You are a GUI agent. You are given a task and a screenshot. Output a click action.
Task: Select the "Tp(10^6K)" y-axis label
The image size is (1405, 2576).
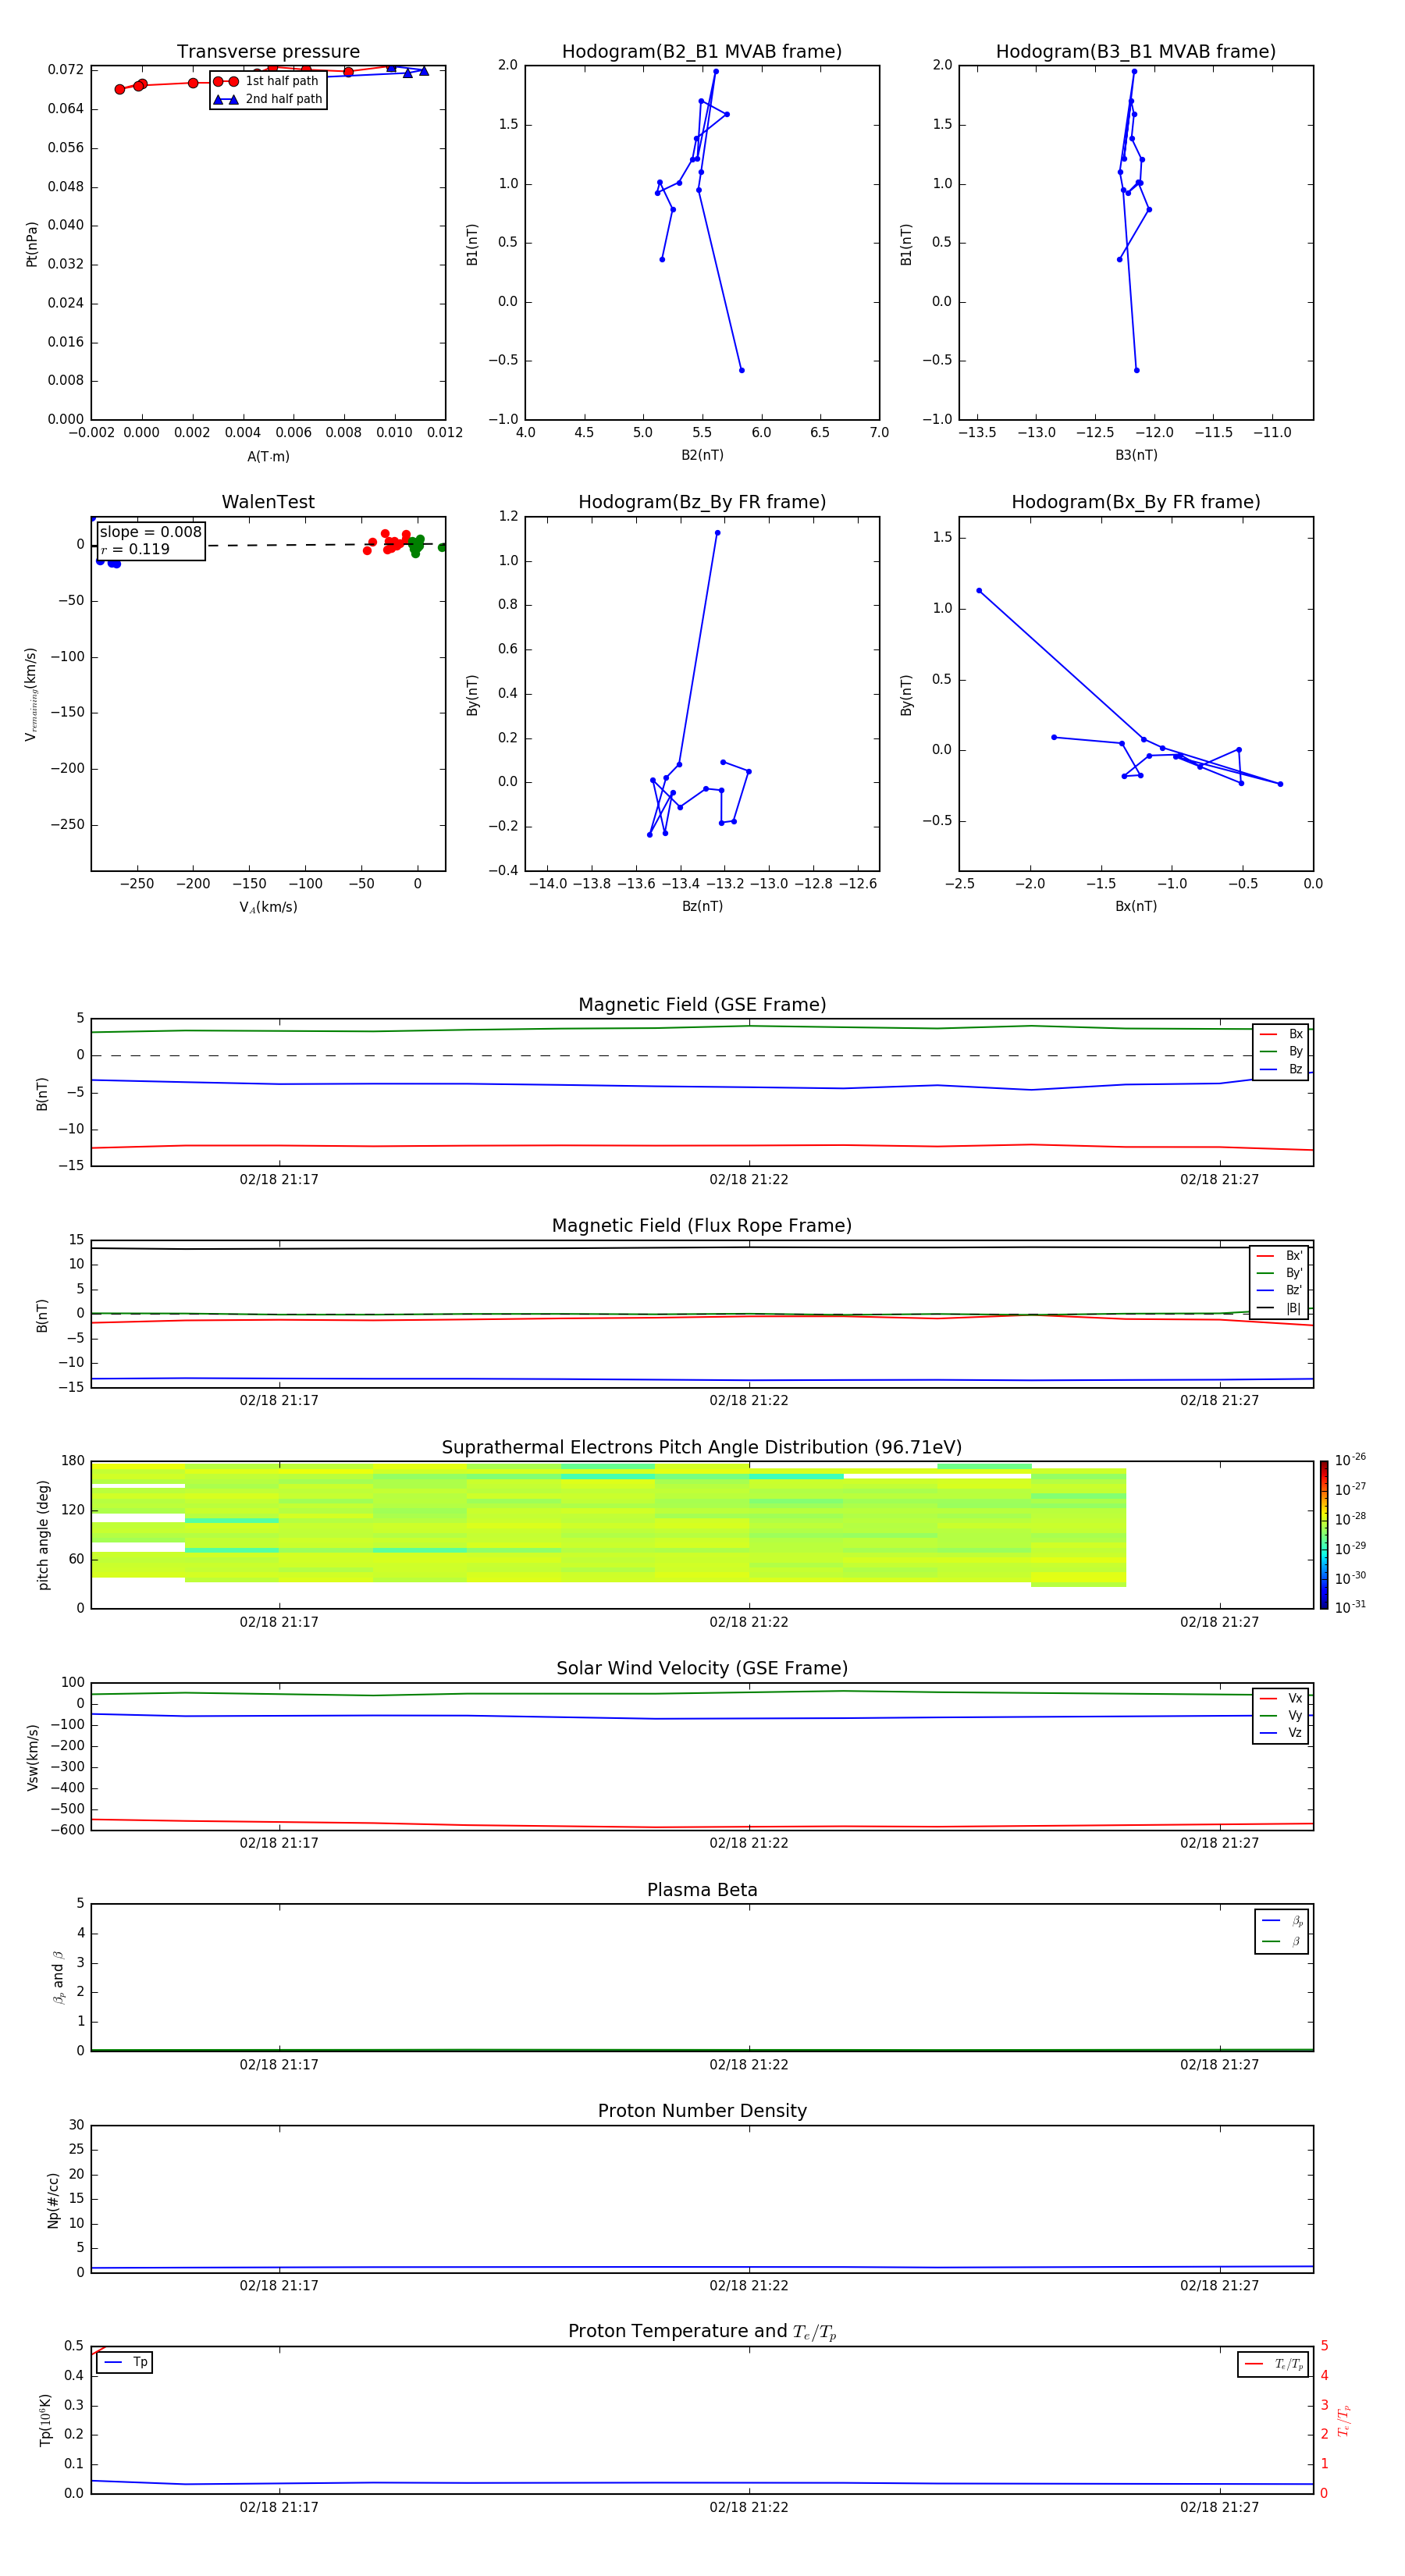point(45,2420)
